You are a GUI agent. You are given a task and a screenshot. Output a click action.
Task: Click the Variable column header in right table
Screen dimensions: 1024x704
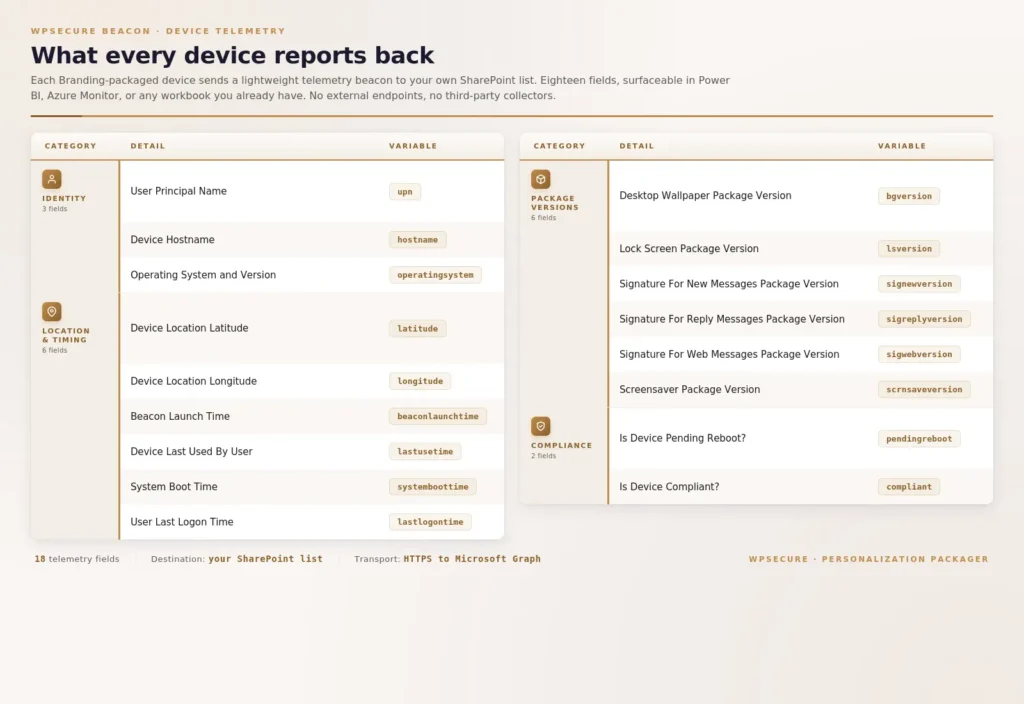click(901, 146)
